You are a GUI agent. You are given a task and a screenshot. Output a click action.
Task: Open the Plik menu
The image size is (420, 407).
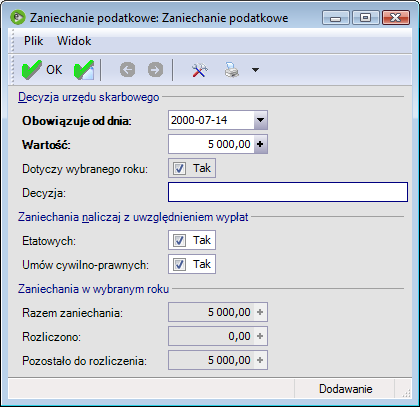point(33,41)
